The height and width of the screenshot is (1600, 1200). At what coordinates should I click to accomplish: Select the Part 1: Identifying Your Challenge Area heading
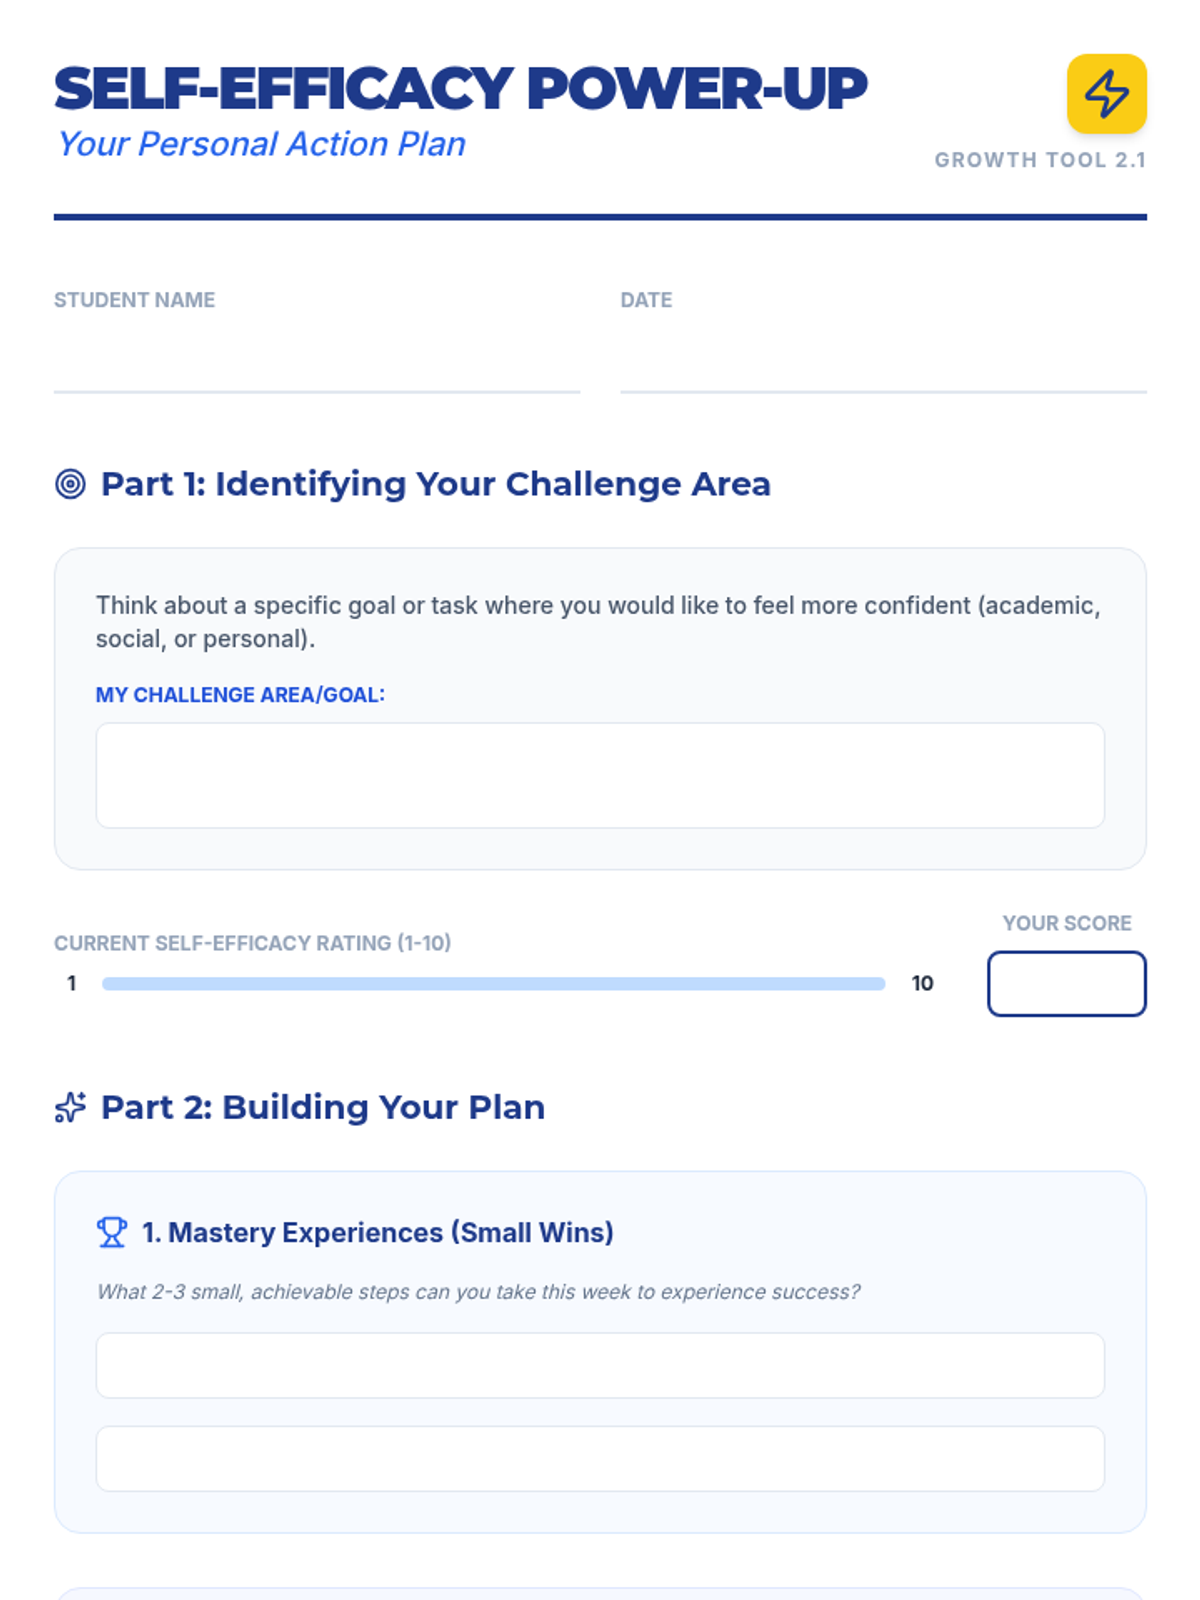point(436,484)
